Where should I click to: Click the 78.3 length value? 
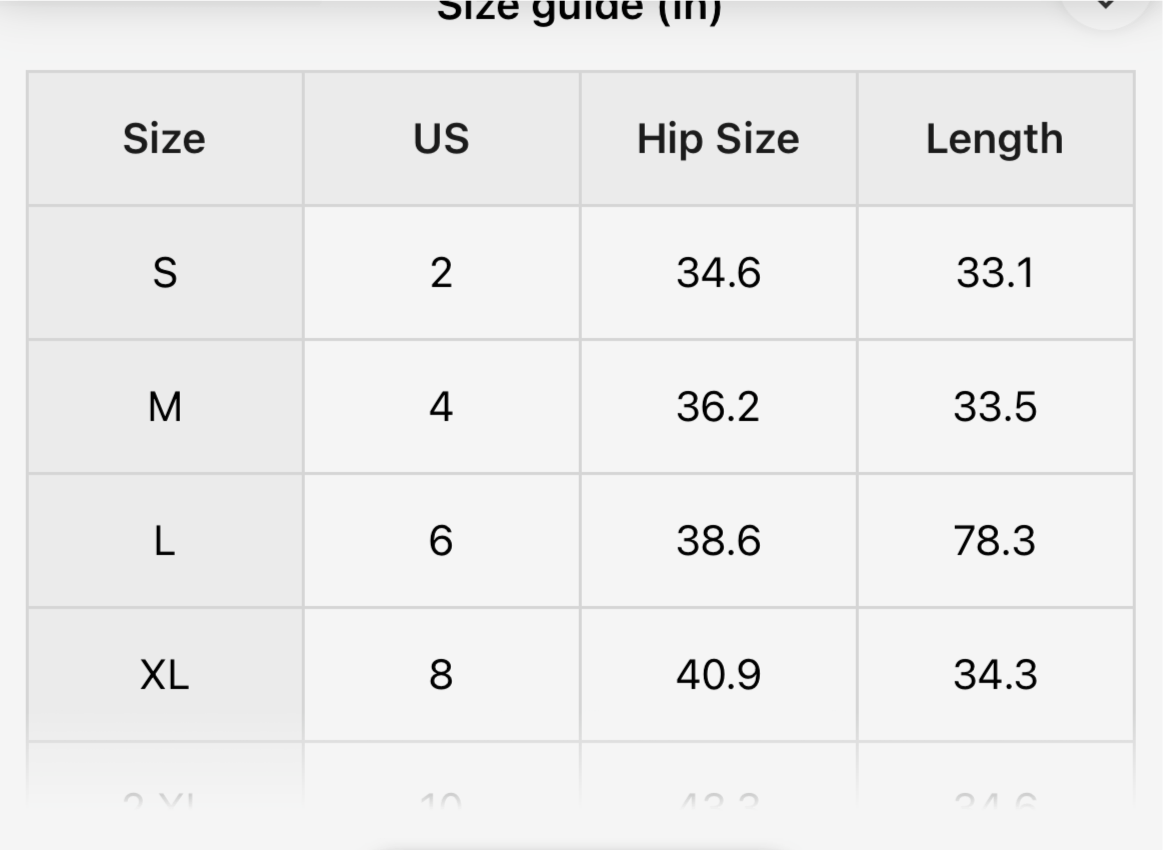(994, 541)
